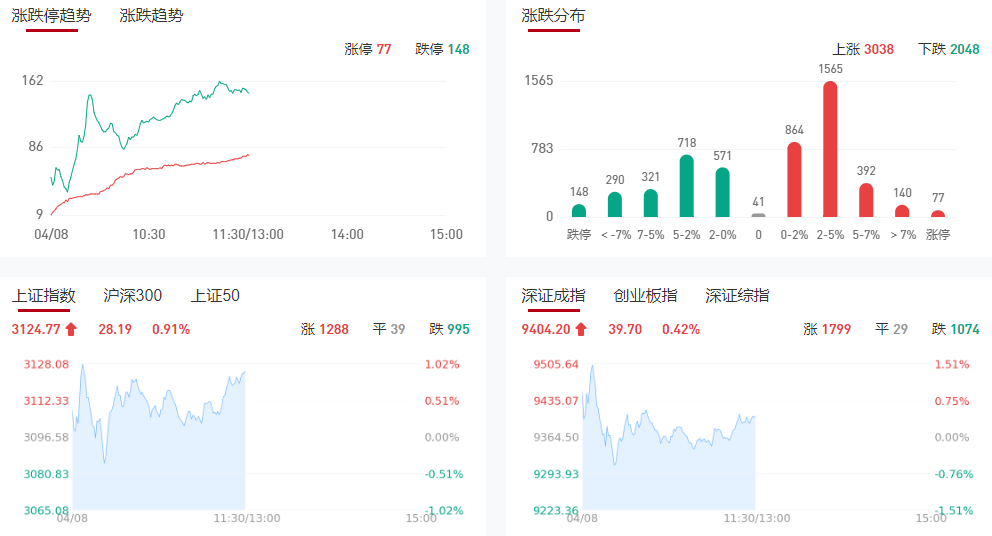Image resolution: width=992 pixels, height=536 pixels.
Task: Click the 涨停 77 legend above trend chart
Action: click(367, 49)
